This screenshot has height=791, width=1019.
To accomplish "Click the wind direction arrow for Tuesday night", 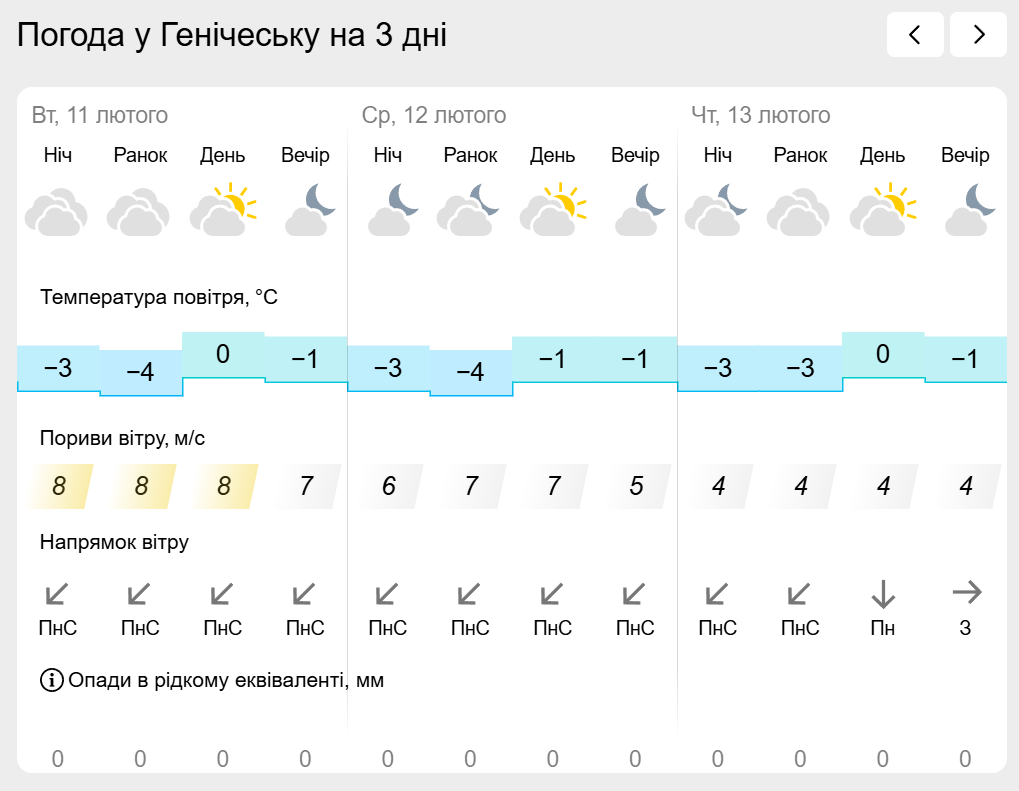I will [57, 593].
